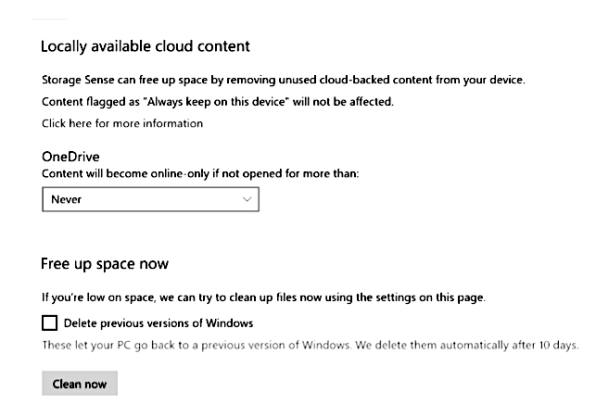Click the Always keep on this device sentence
Screen dimensions: 596x417
(217, 101)
